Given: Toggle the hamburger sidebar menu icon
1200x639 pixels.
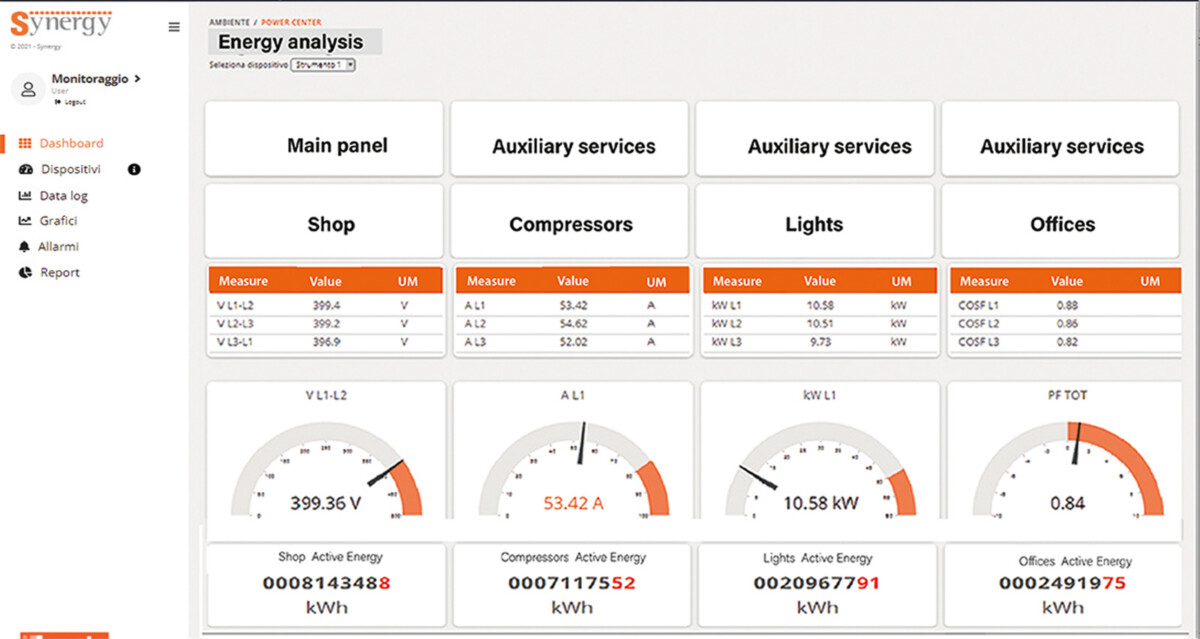Looking at the screenshot, I should pyautogui.click(x=174, y=27).
